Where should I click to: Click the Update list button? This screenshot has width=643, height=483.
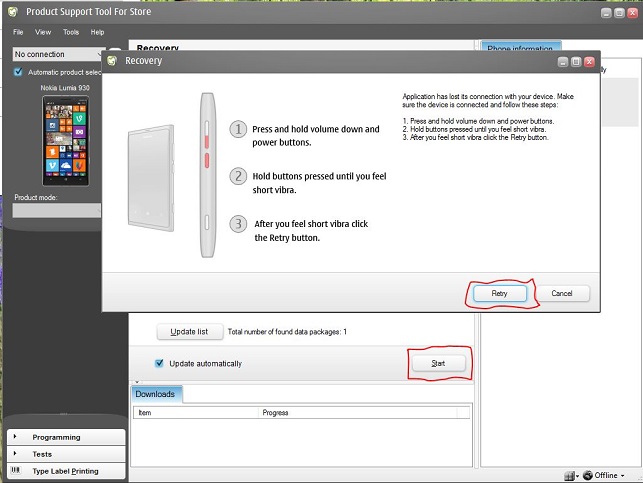tap(189, 331)
